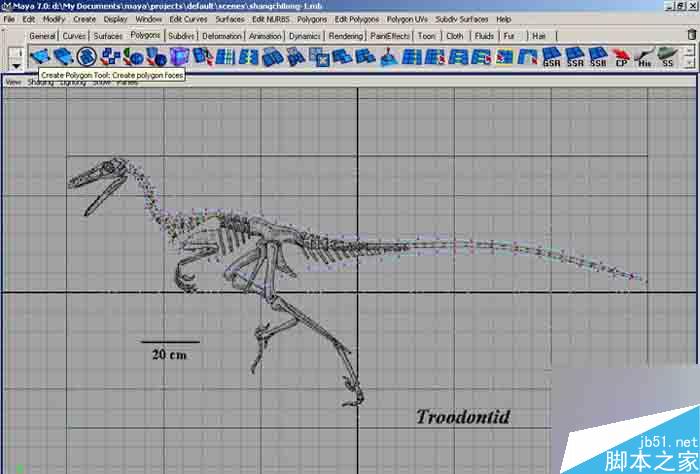Viewport: 700px width, 474px height.
Task: Switch to the Hair shelf tab
Action: point(539,36)
